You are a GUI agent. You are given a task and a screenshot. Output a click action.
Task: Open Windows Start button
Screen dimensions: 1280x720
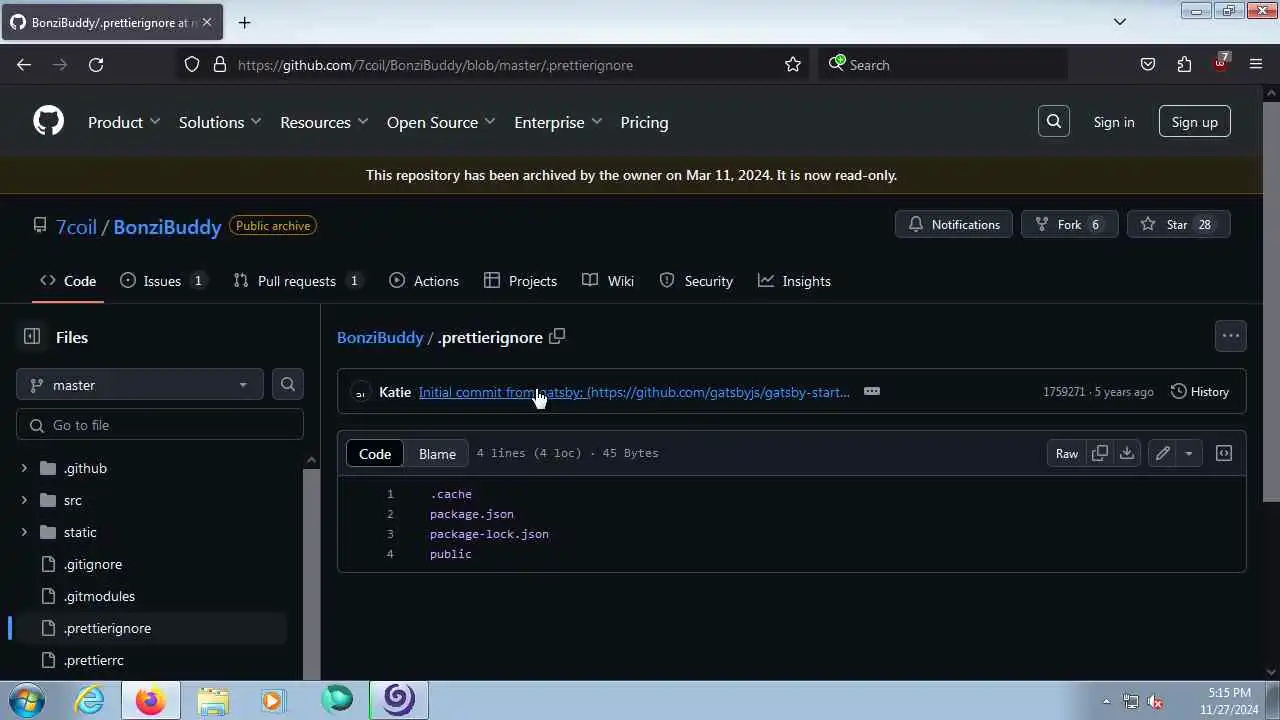(27, 700)
